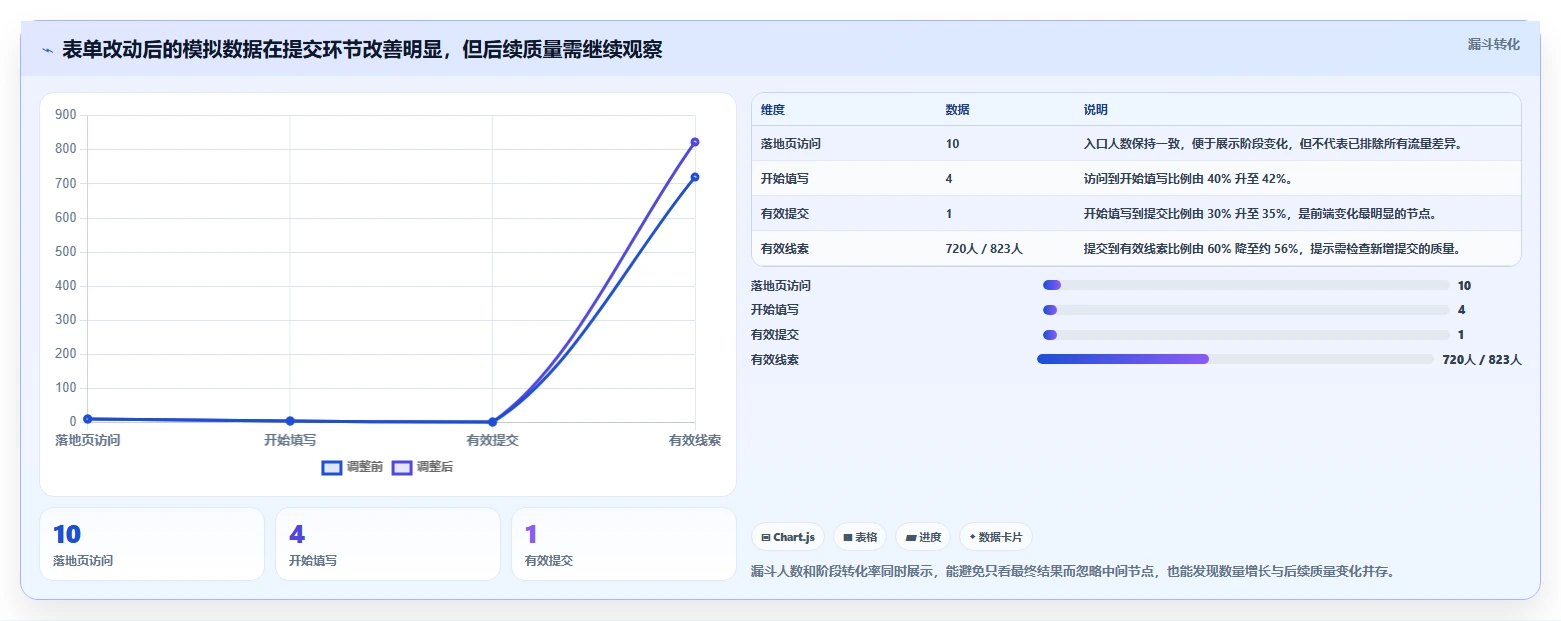This screenshot has height=621, width=1561.
Task: Click the table data value 10
Action: coord(952,144)
